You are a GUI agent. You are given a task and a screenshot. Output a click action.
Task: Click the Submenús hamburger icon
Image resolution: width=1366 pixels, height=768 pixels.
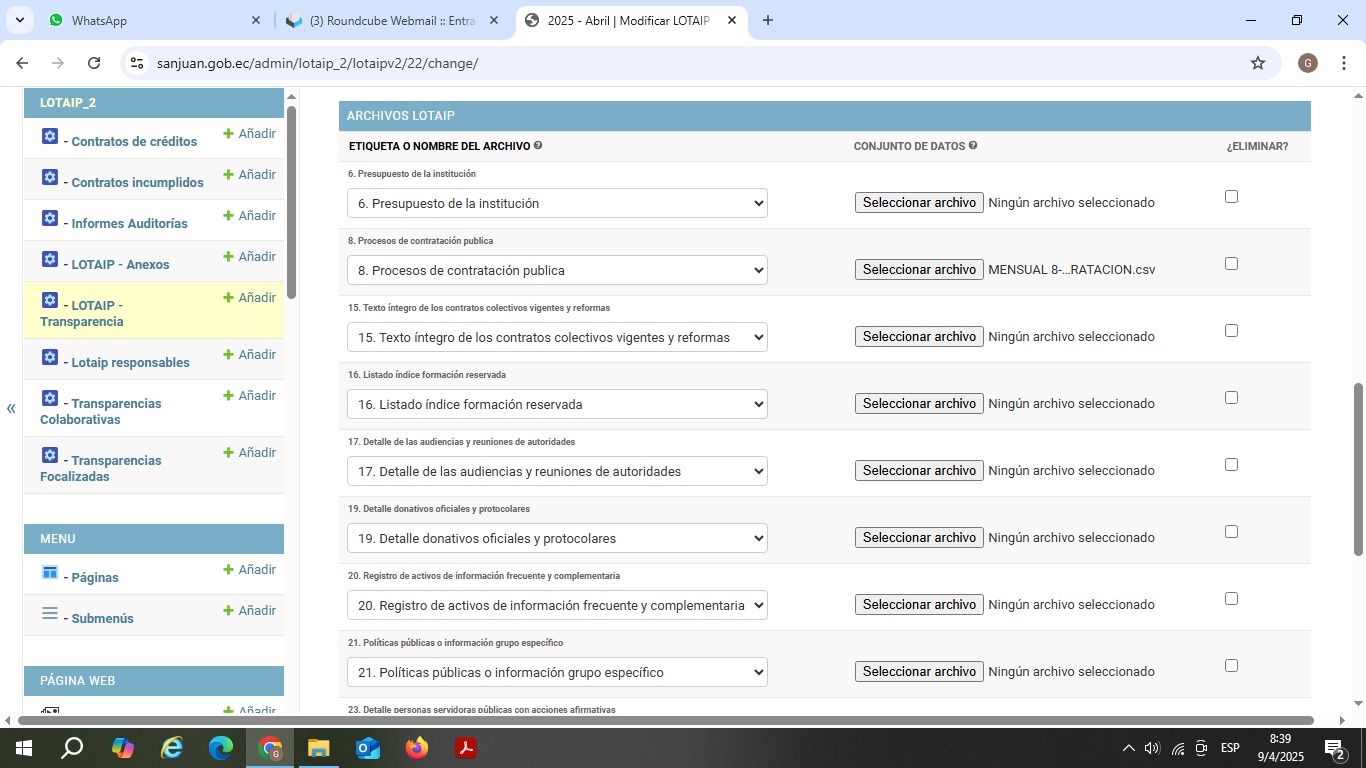tap(50, 613)
